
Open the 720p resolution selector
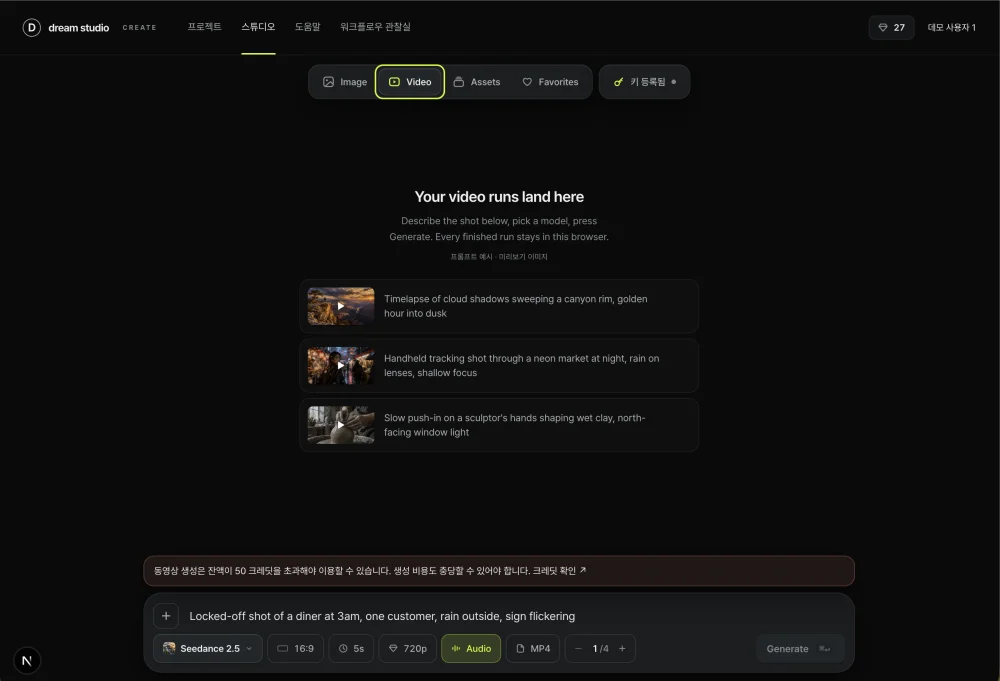click(408, 648)
